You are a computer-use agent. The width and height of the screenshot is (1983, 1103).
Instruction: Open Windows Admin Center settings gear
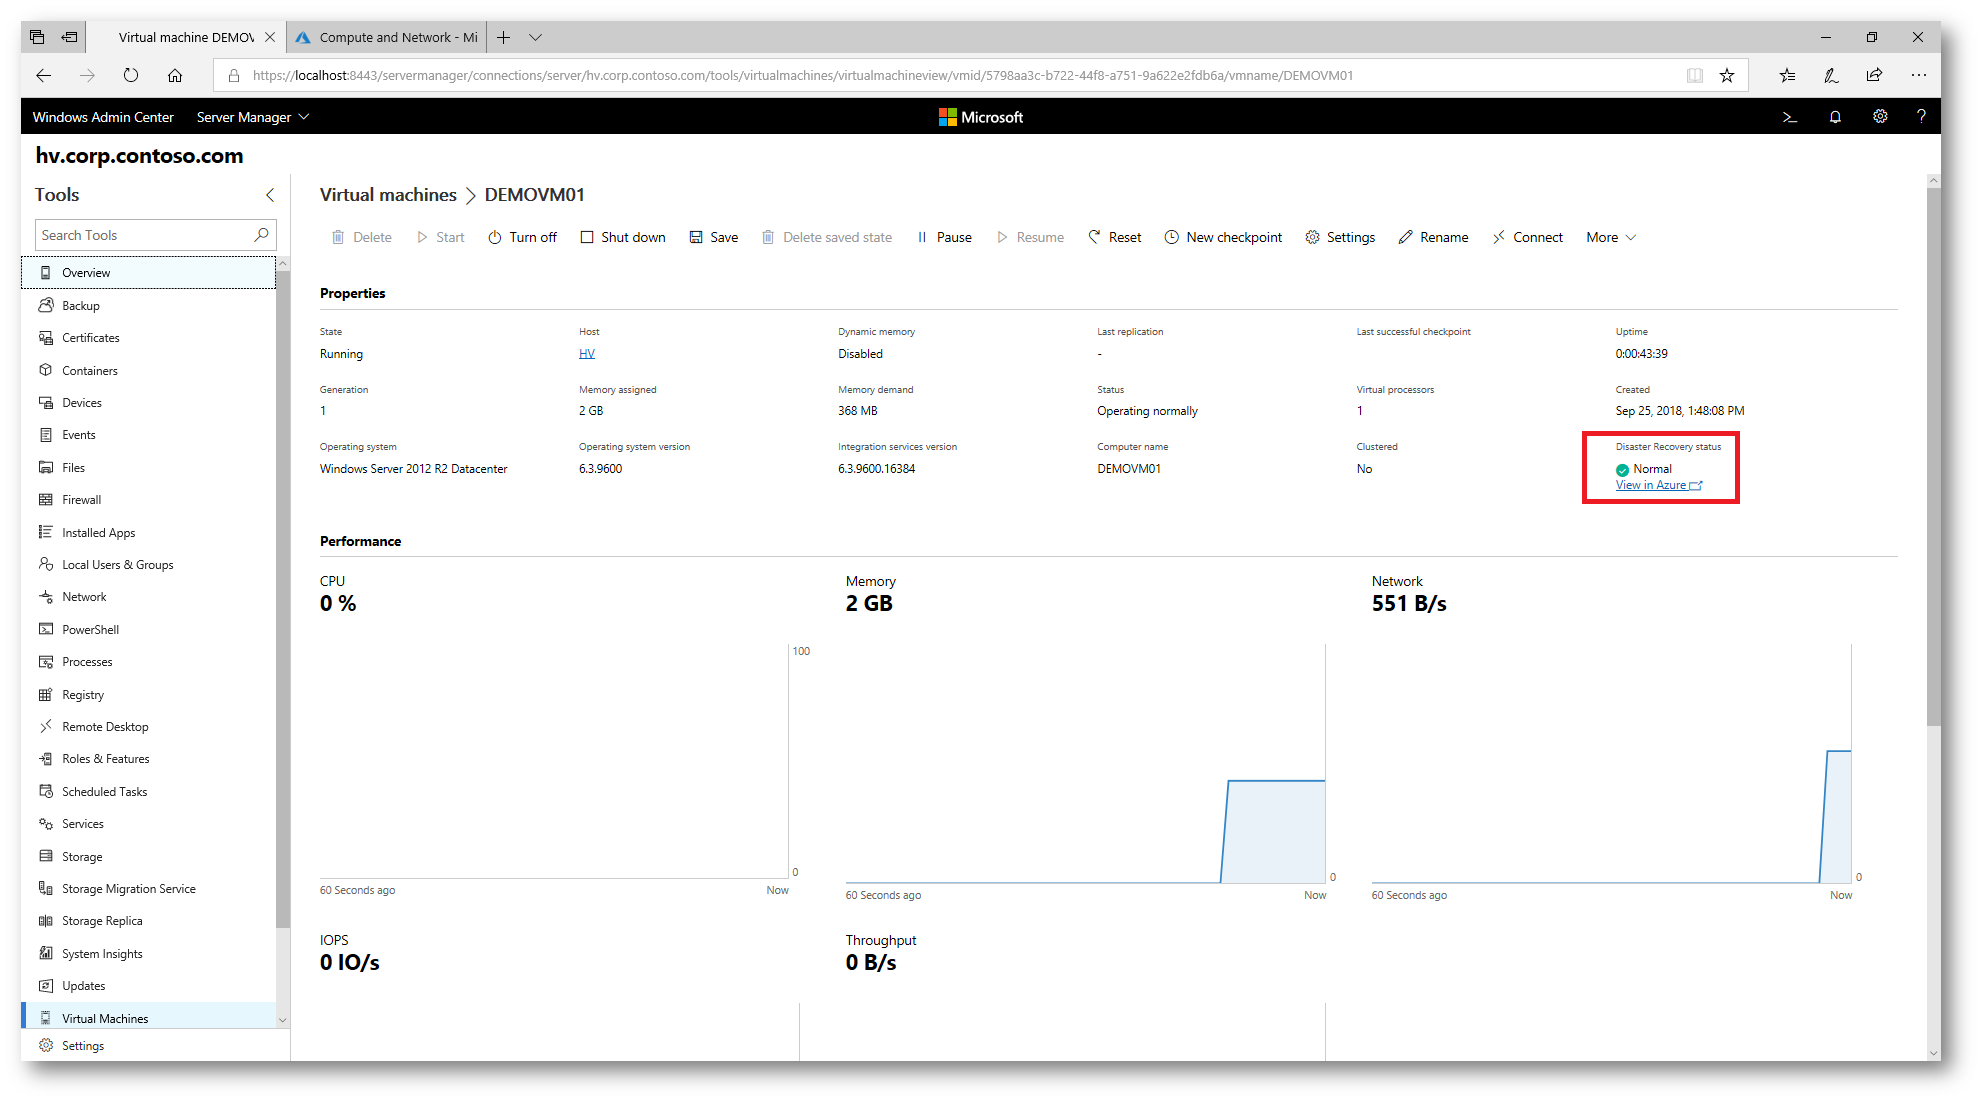point(1880,117)
